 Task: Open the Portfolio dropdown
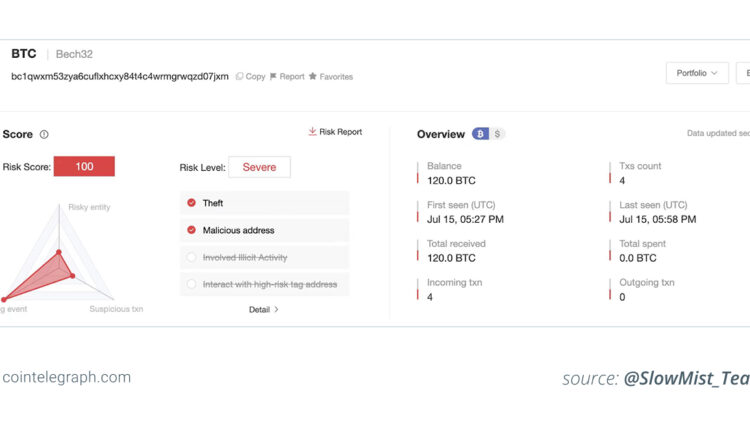pyautogui.click(x=696, y=73)
